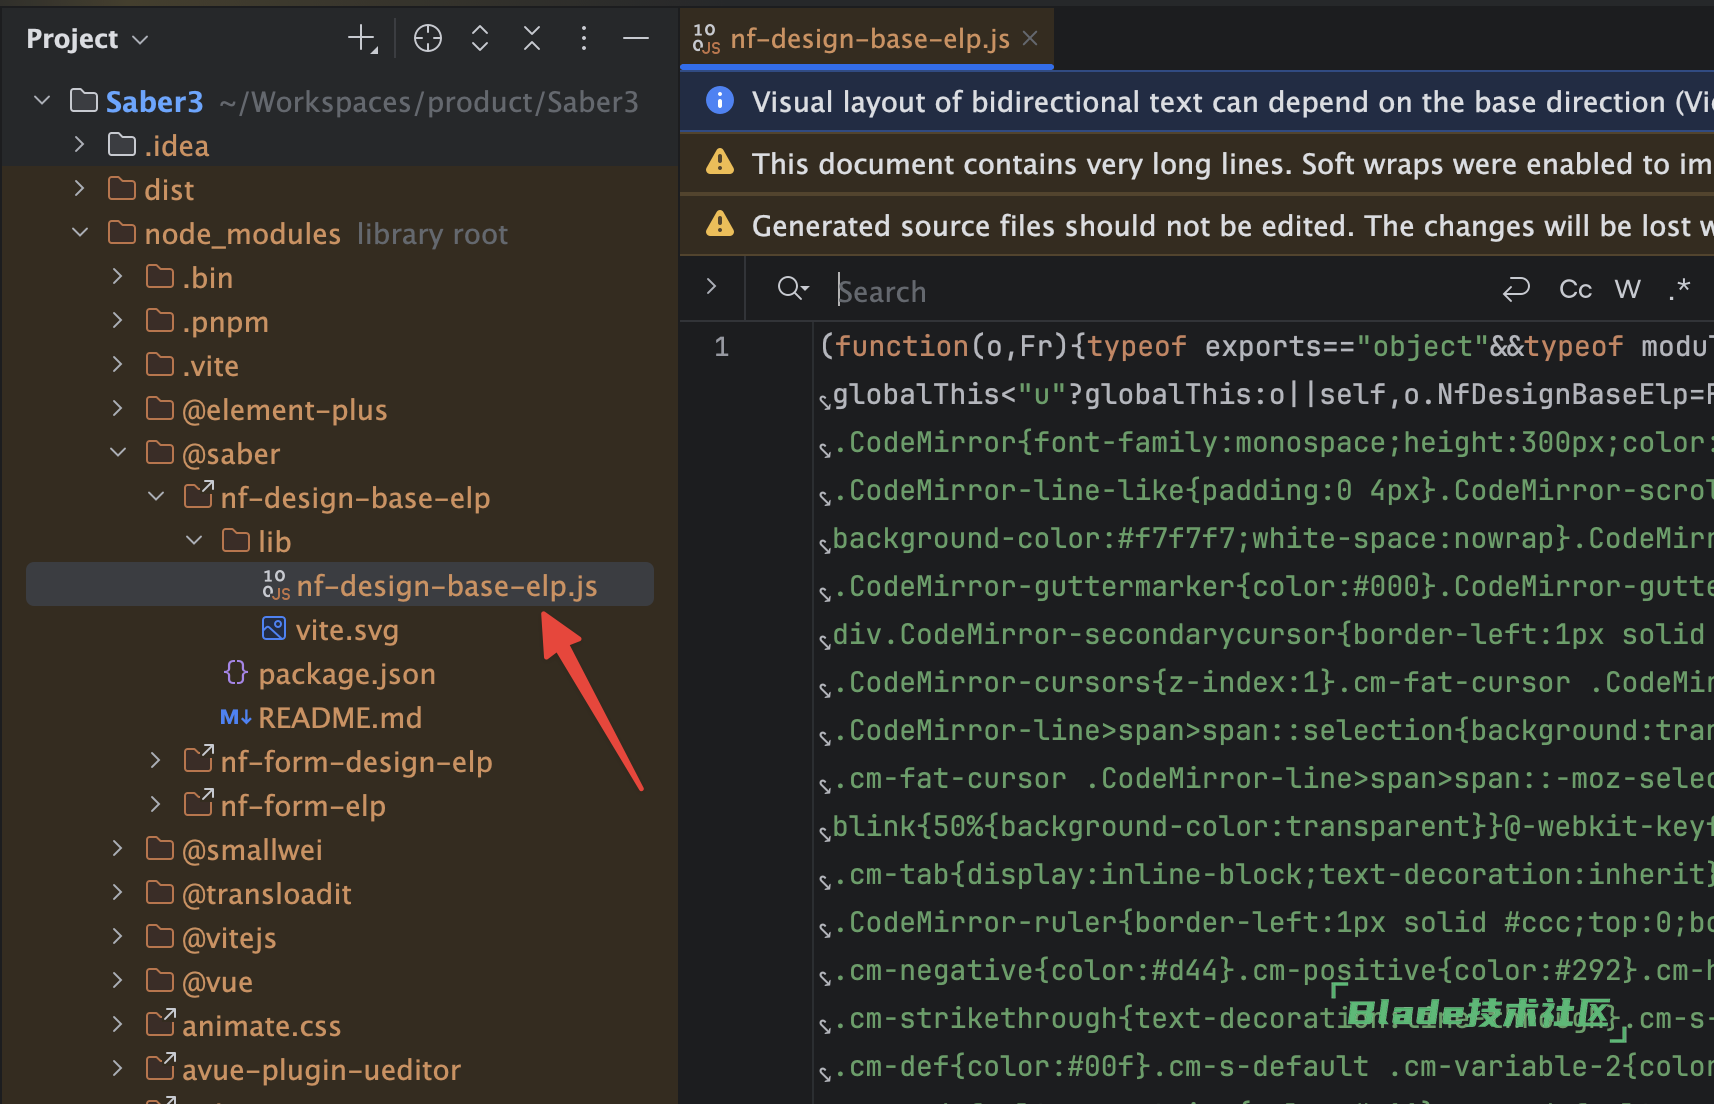Expand the avue-plugin-ueditor folder
Viewport: 1714px width, 1104px height.
[x=118, y=1069]
